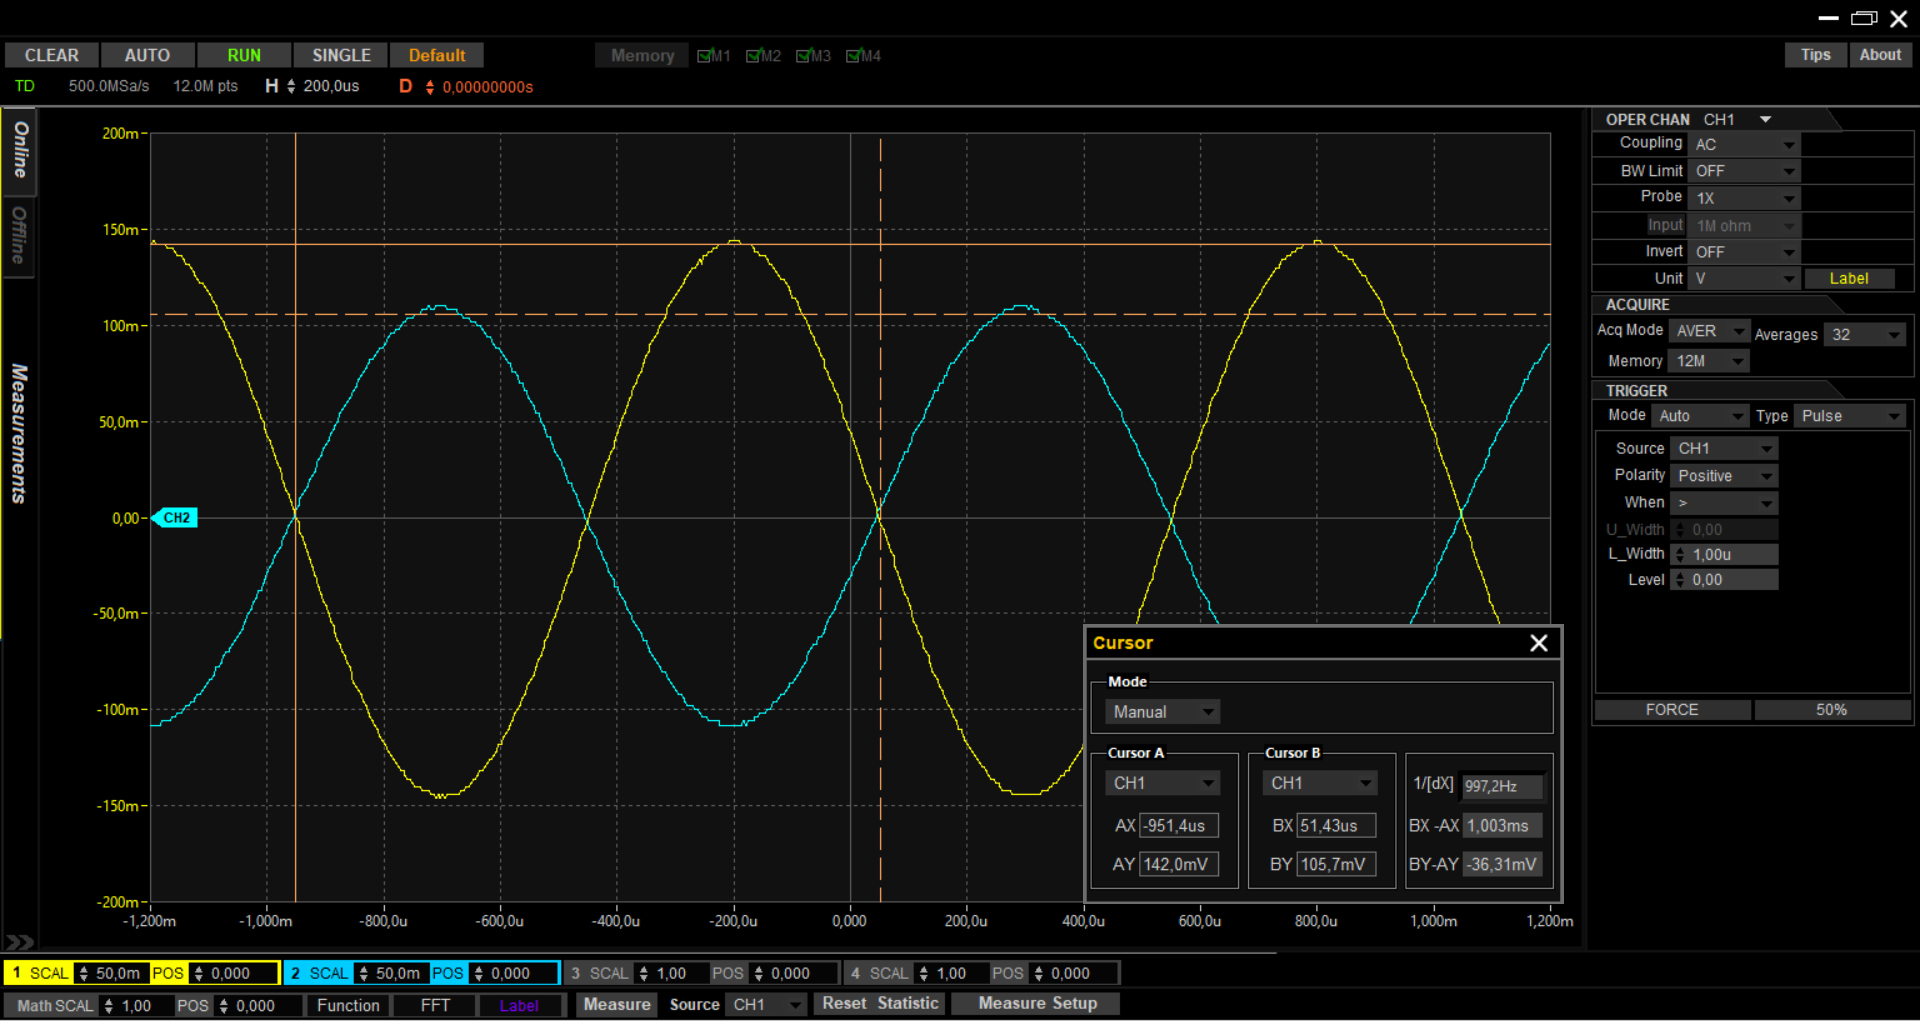Image resolution: width=1920 pixels, height=1021 pixels.
Task: Open the Measure button
Action: [x=617, y=1004]
